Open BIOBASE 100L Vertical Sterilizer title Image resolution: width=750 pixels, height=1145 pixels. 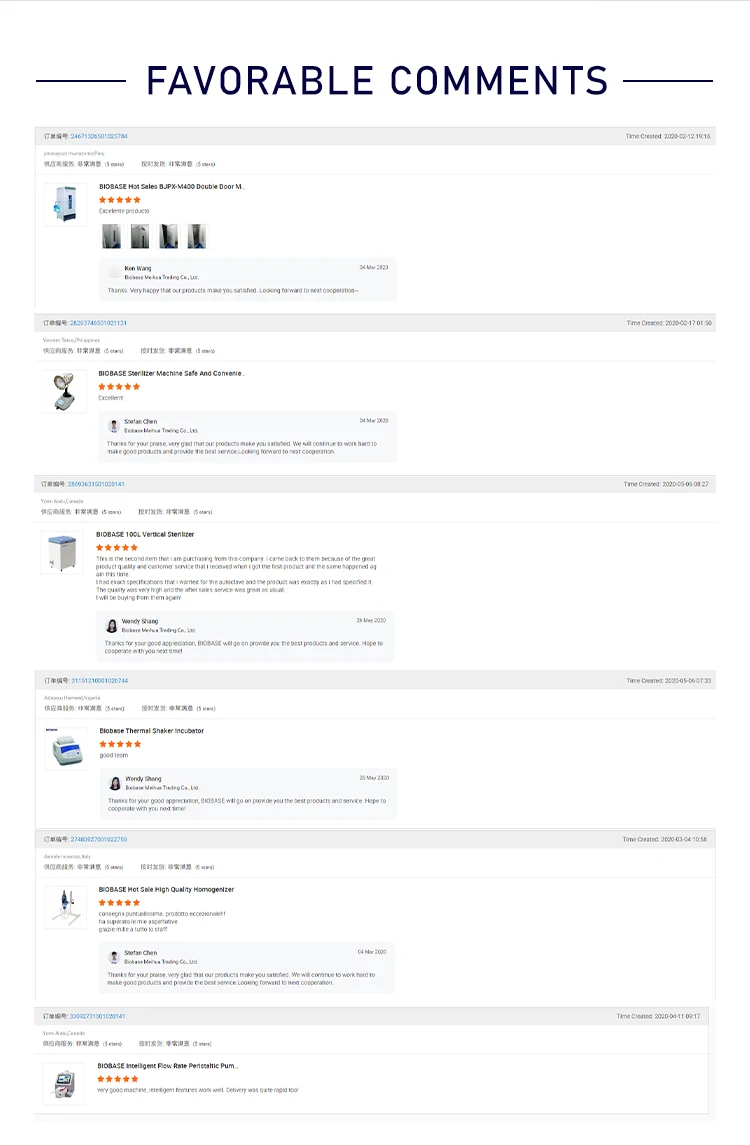click(x=145, y=535)
